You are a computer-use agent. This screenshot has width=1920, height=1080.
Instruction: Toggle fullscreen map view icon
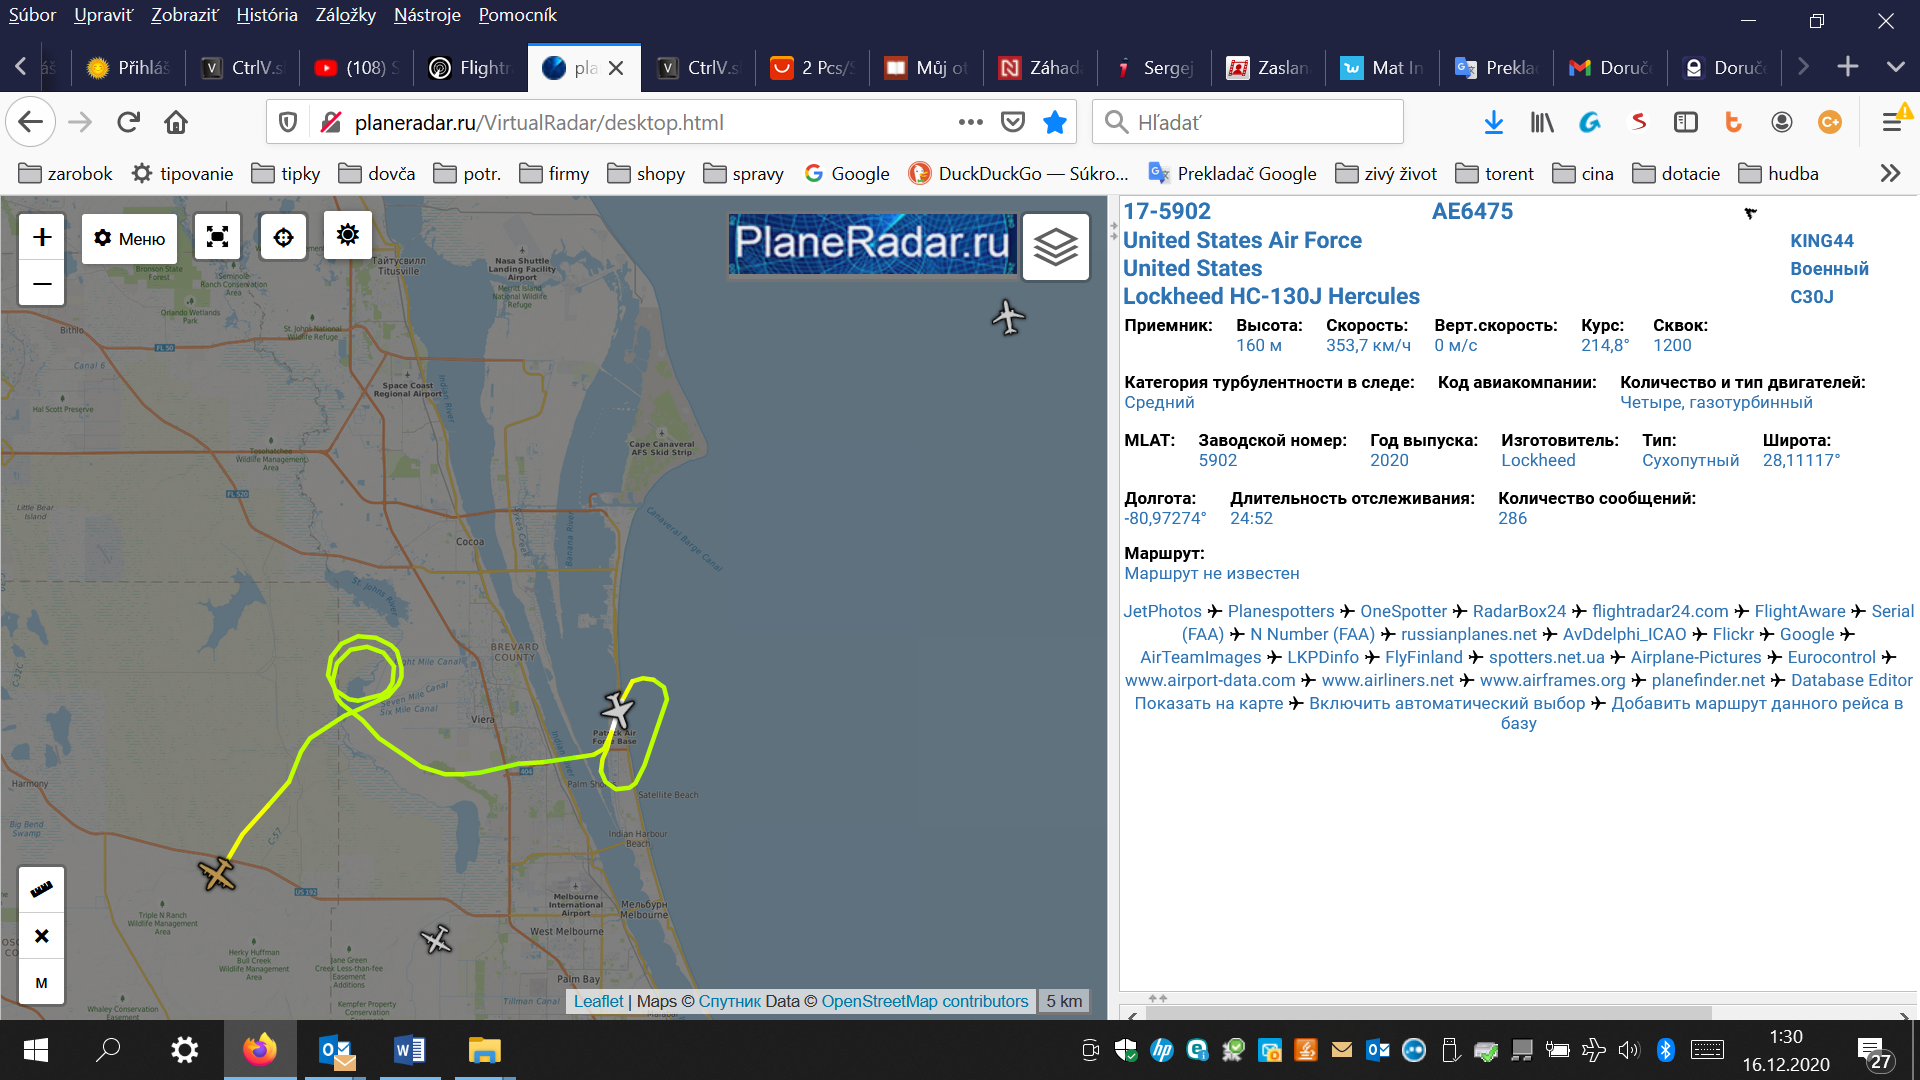tap(217, 237)
